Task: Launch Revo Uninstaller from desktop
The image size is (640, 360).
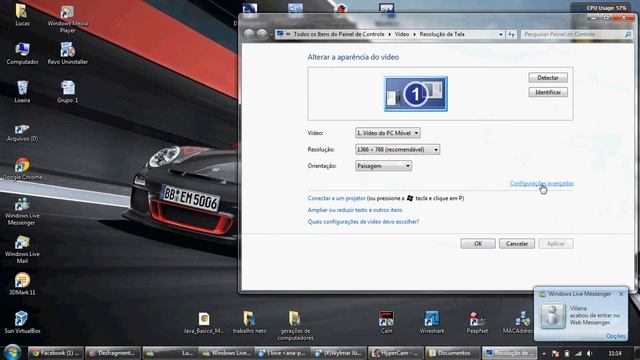Action: [x=67, y=53]
